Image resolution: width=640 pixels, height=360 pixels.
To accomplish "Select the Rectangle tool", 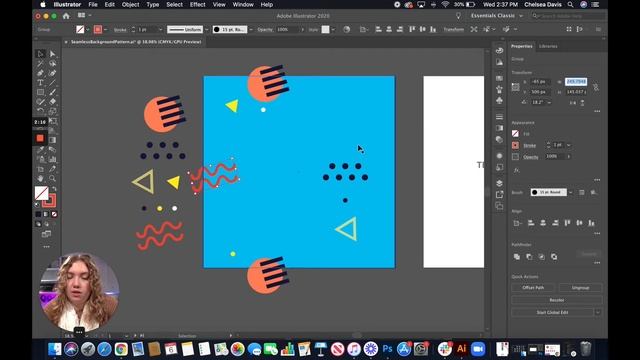I will [x=40, y=92].
